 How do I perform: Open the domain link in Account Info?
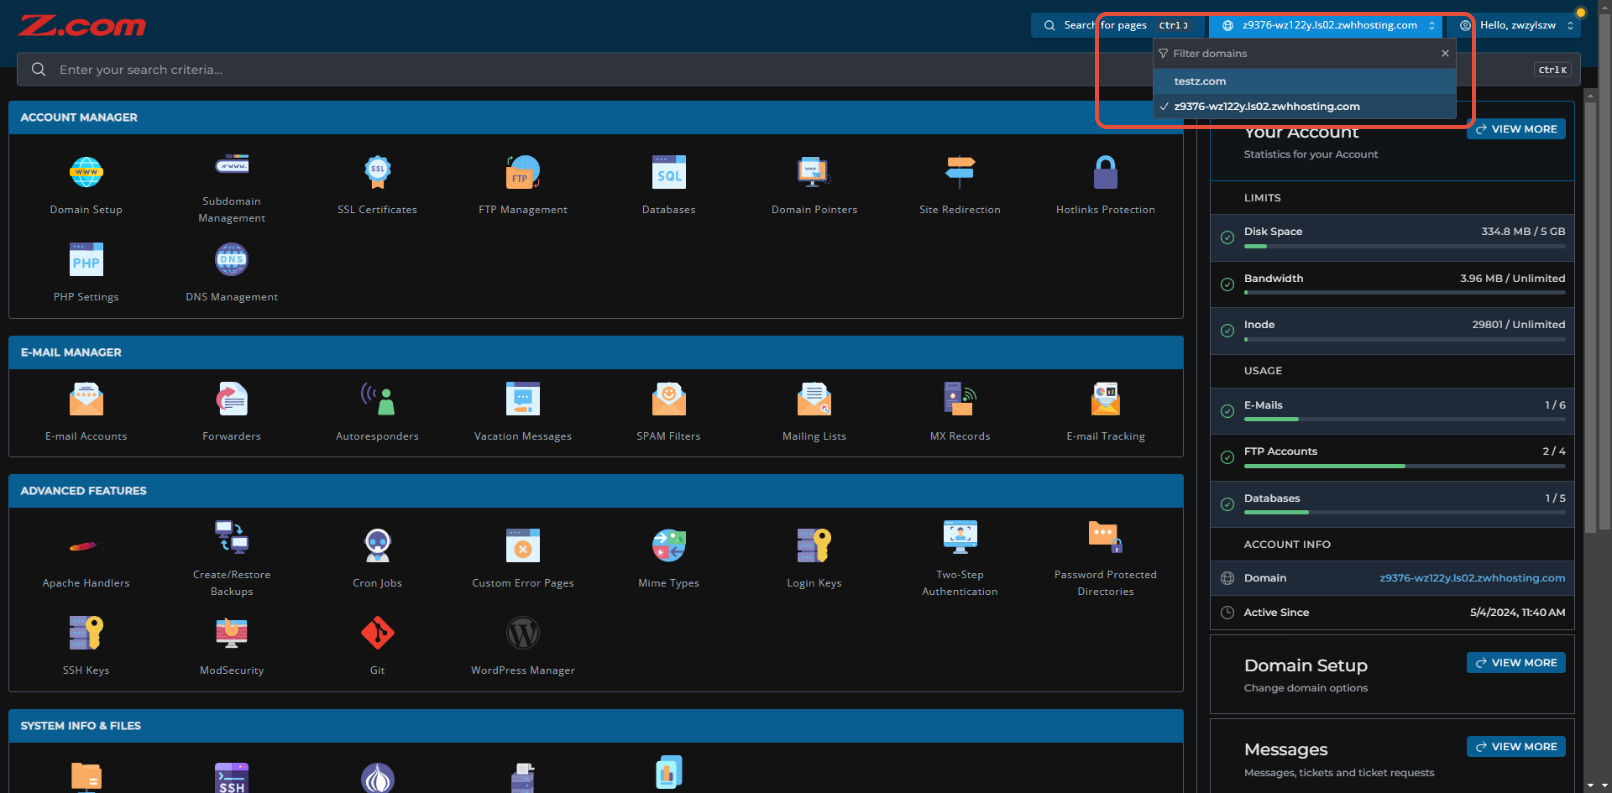(x=1472, y=578)
